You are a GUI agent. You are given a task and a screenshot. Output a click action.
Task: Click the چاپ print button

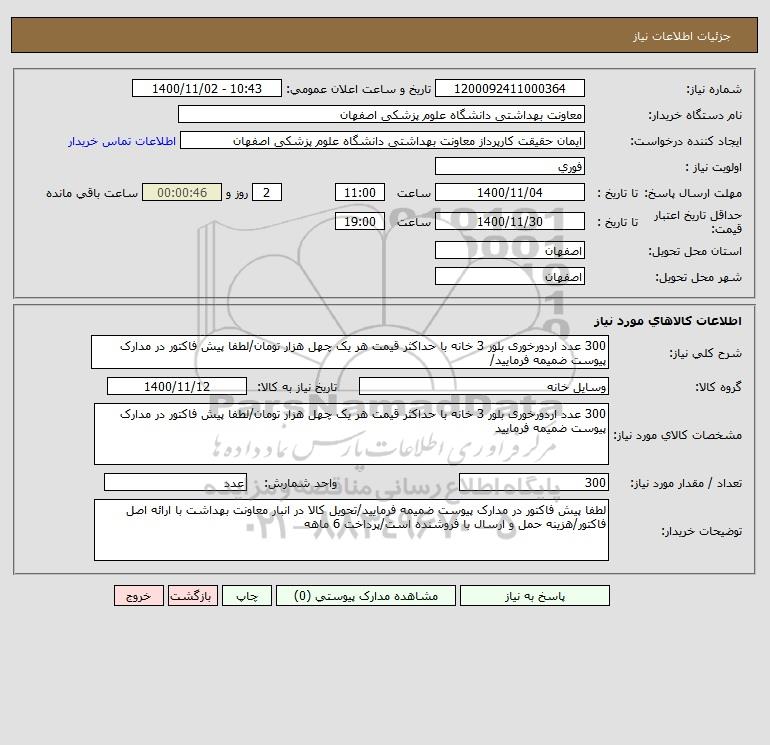click(247, 595)
